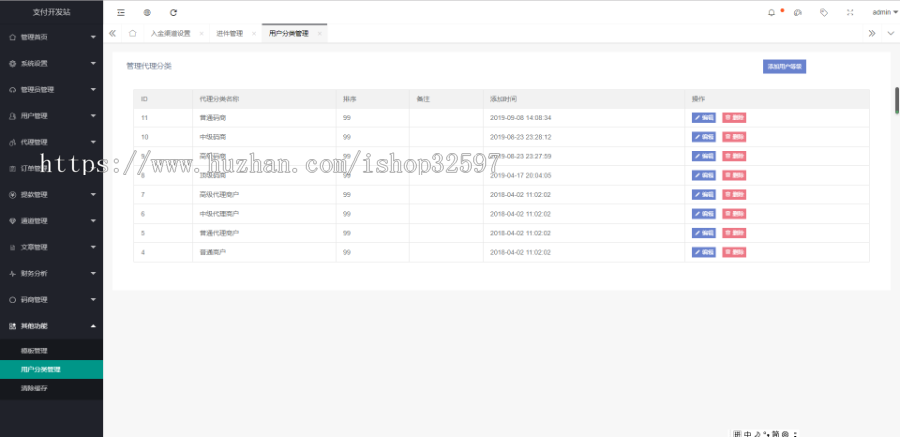This screenshot has height=437, width=900.
Task: Click the 财务分析 chart icon in the sidebar
Action: point(13,273)
